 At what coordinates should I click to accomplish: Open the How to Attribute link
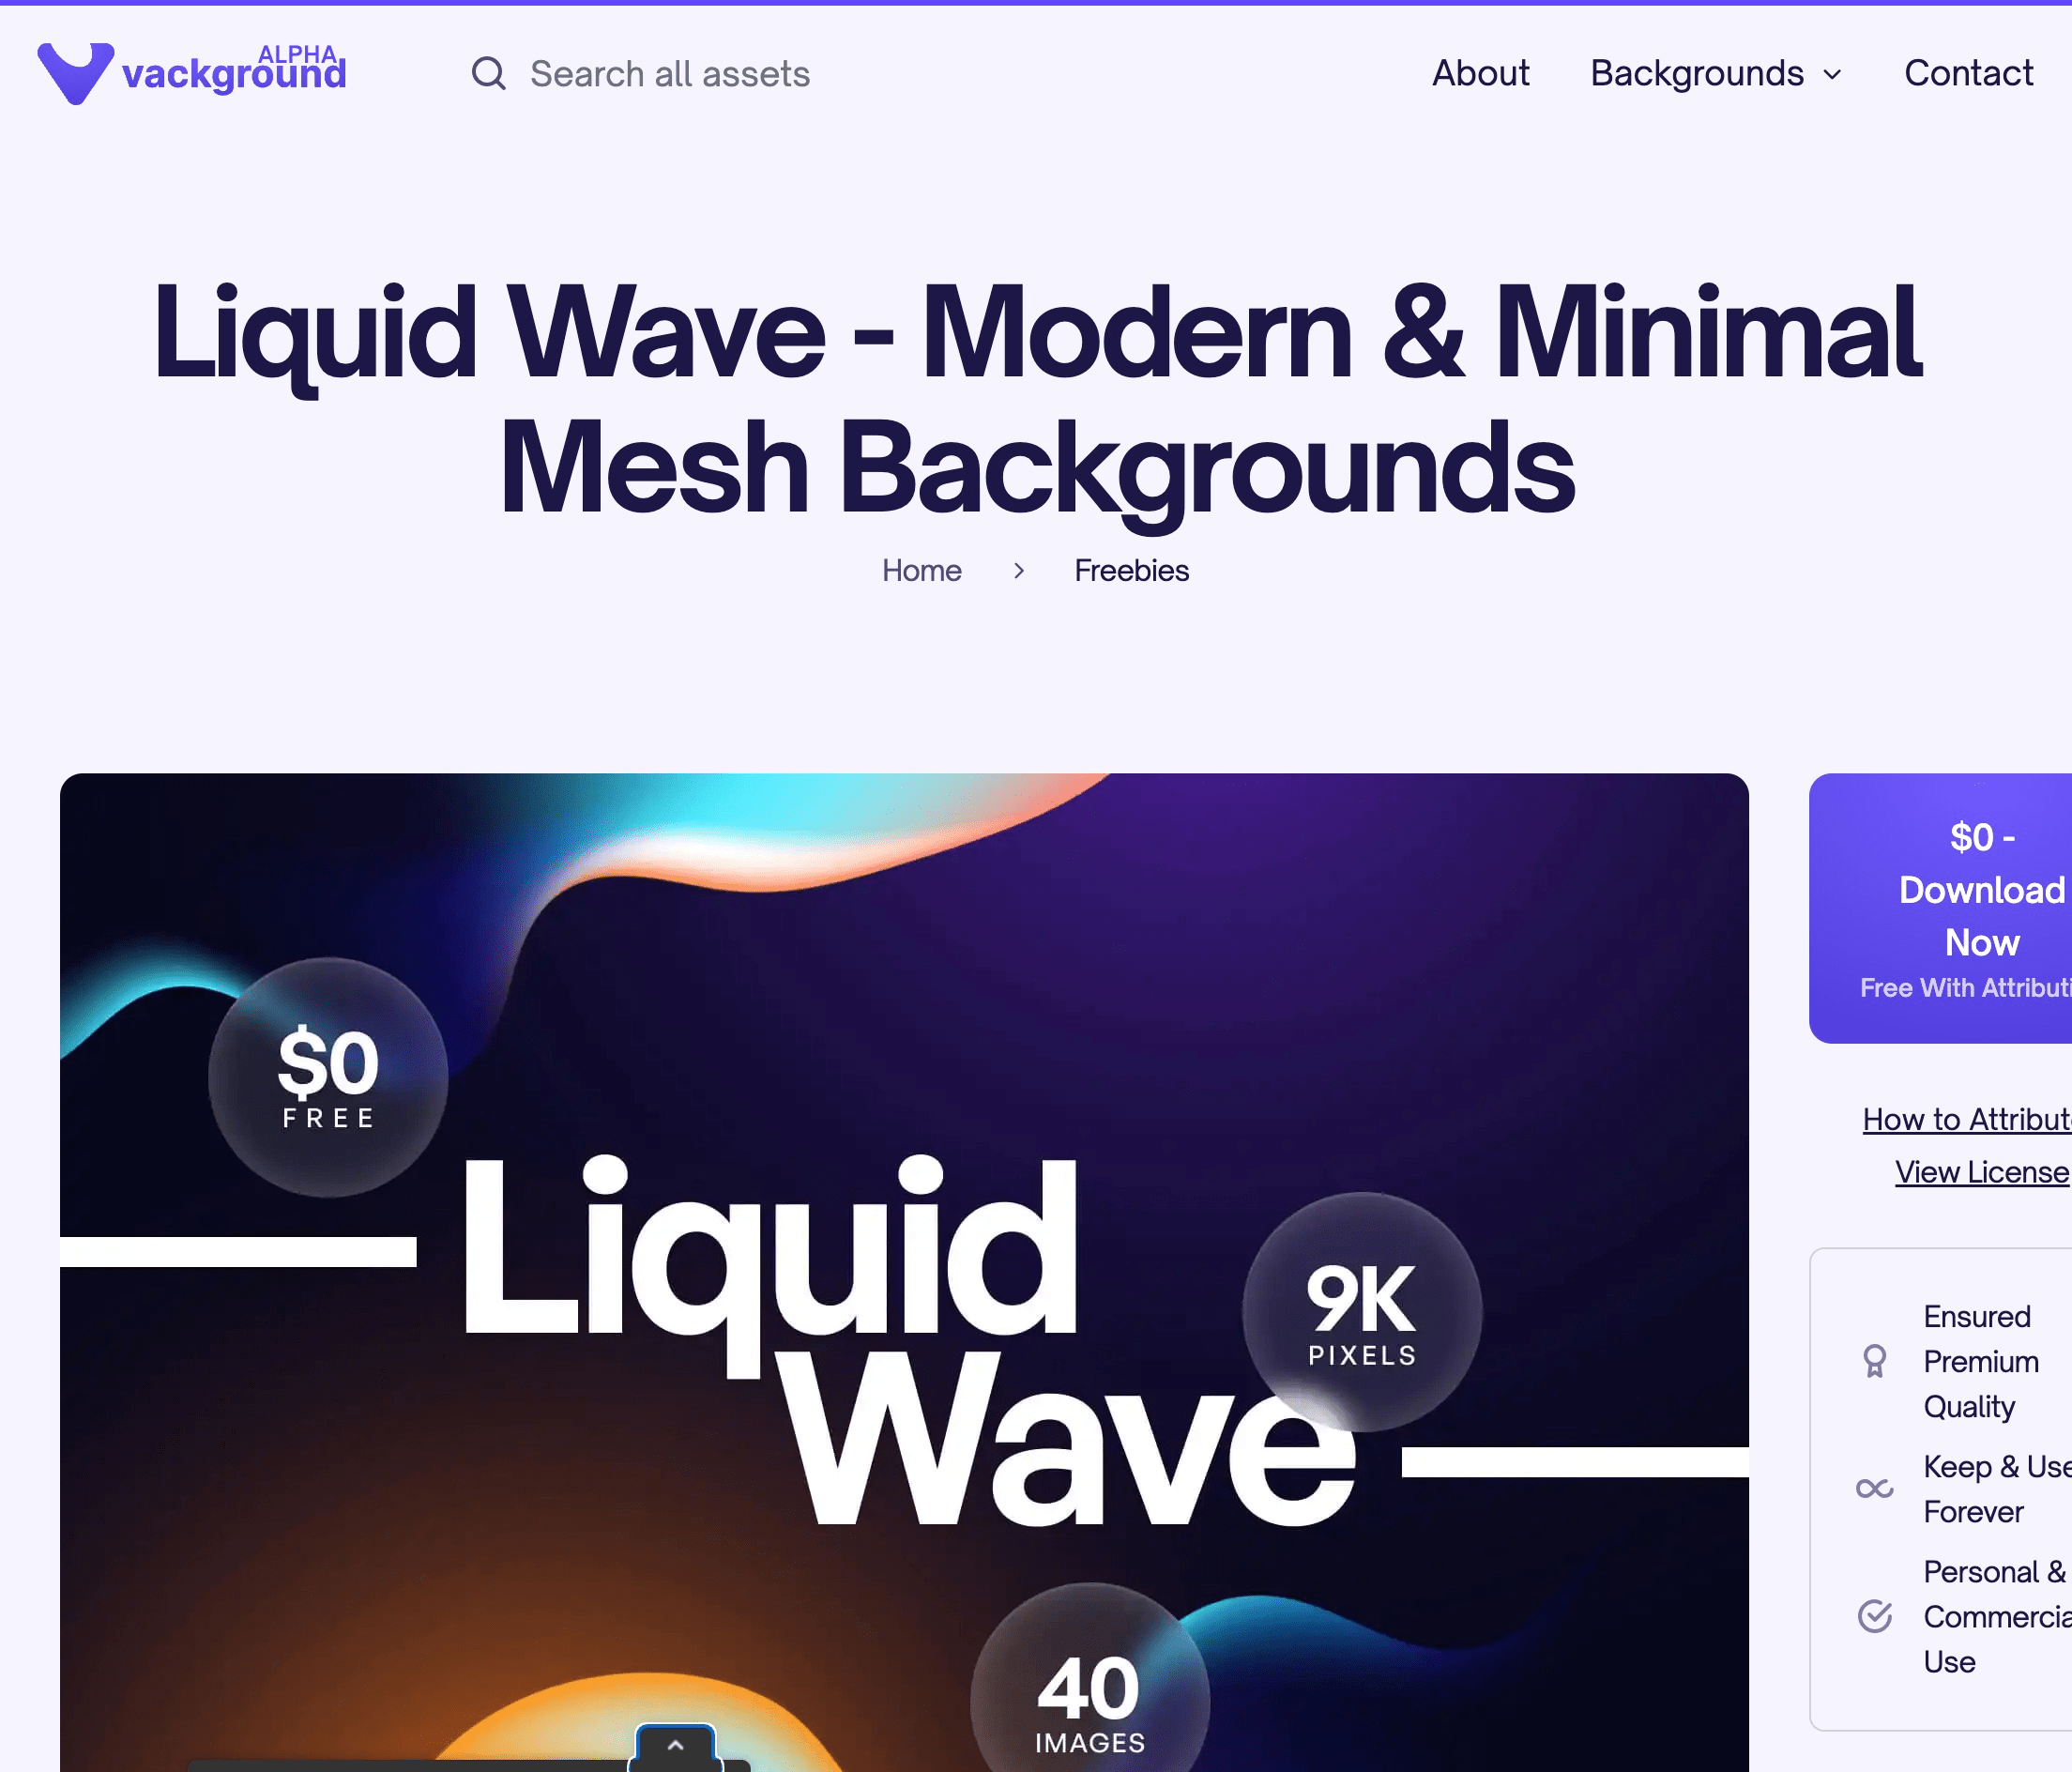pos(1967,1119)
